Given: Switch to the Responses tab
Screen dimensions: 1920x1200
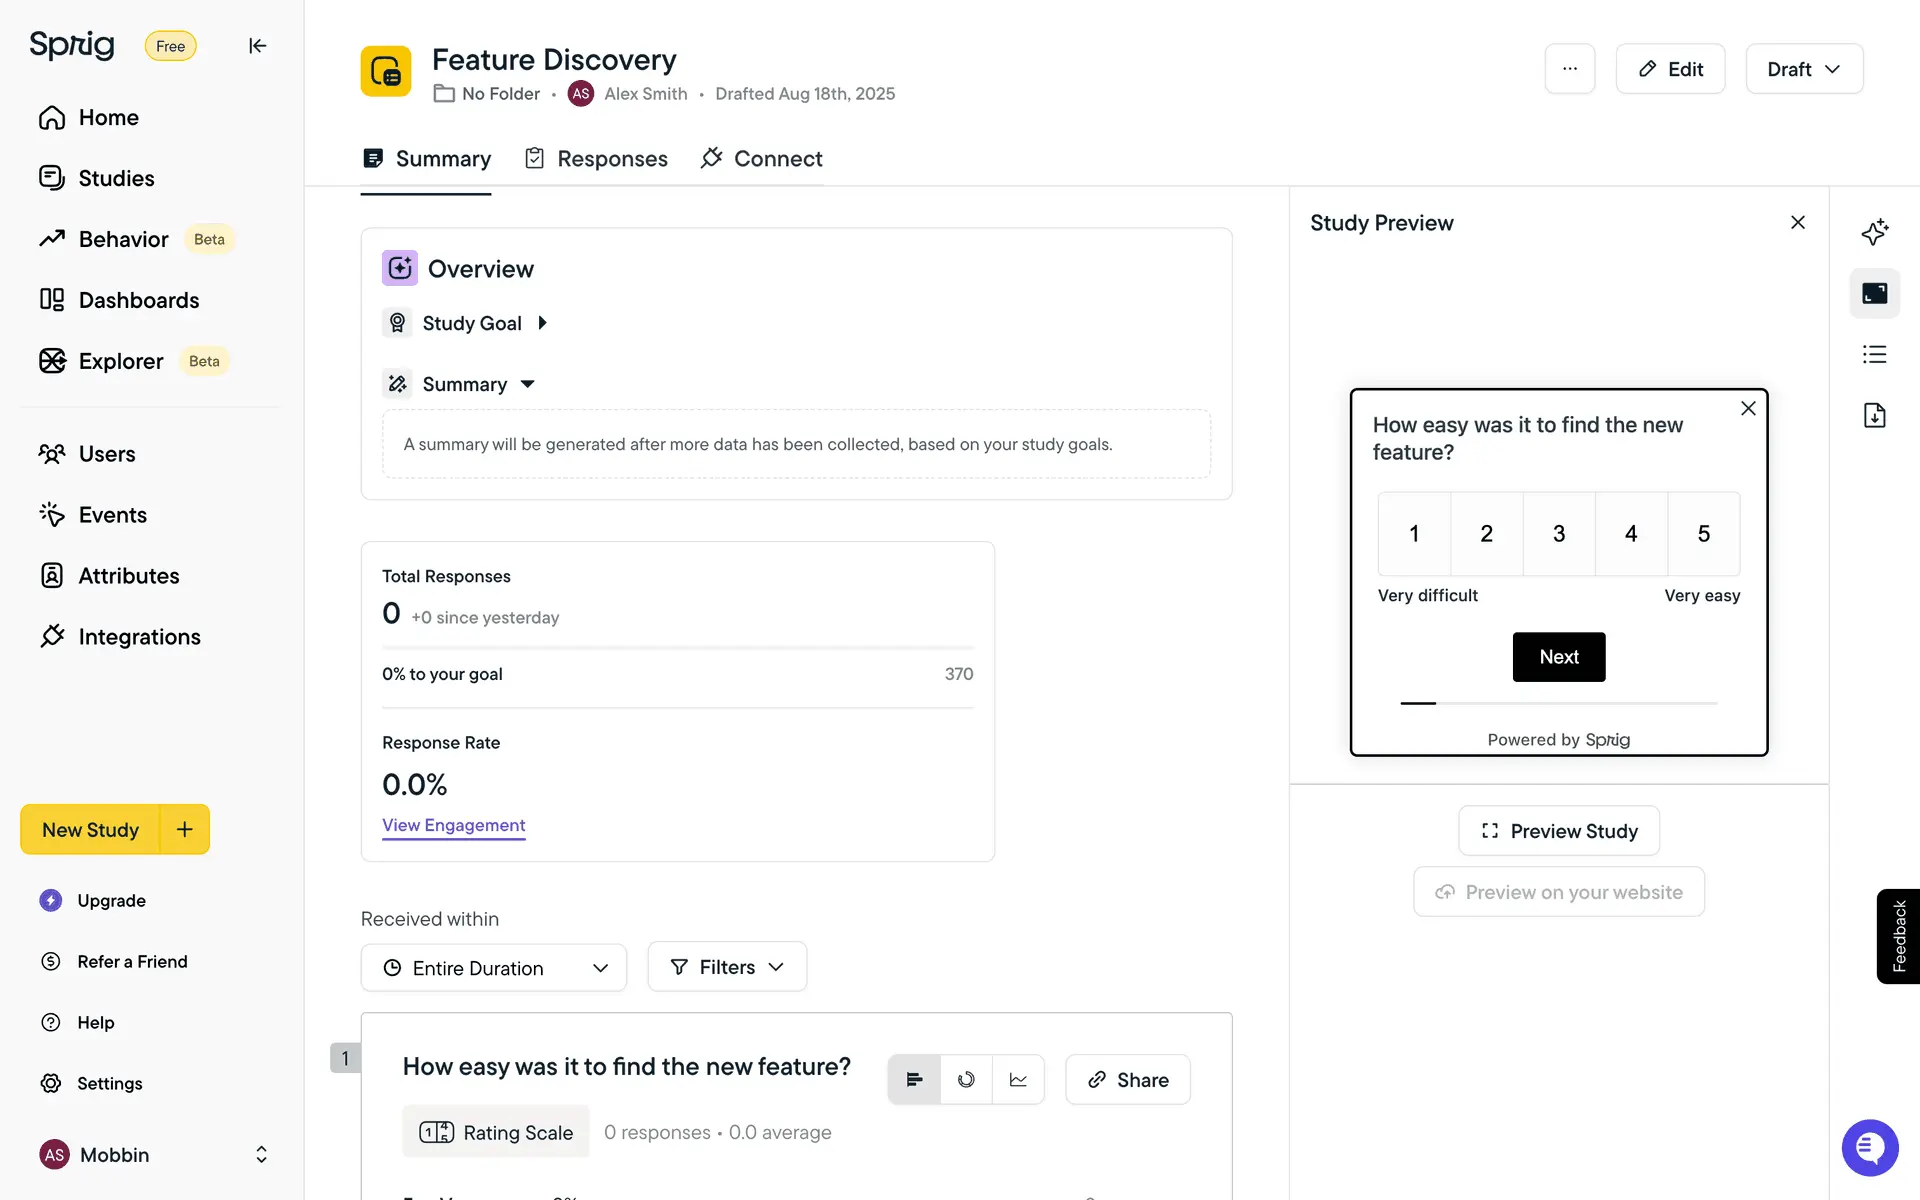Looking at the screenshot, I should pos(597,159).
